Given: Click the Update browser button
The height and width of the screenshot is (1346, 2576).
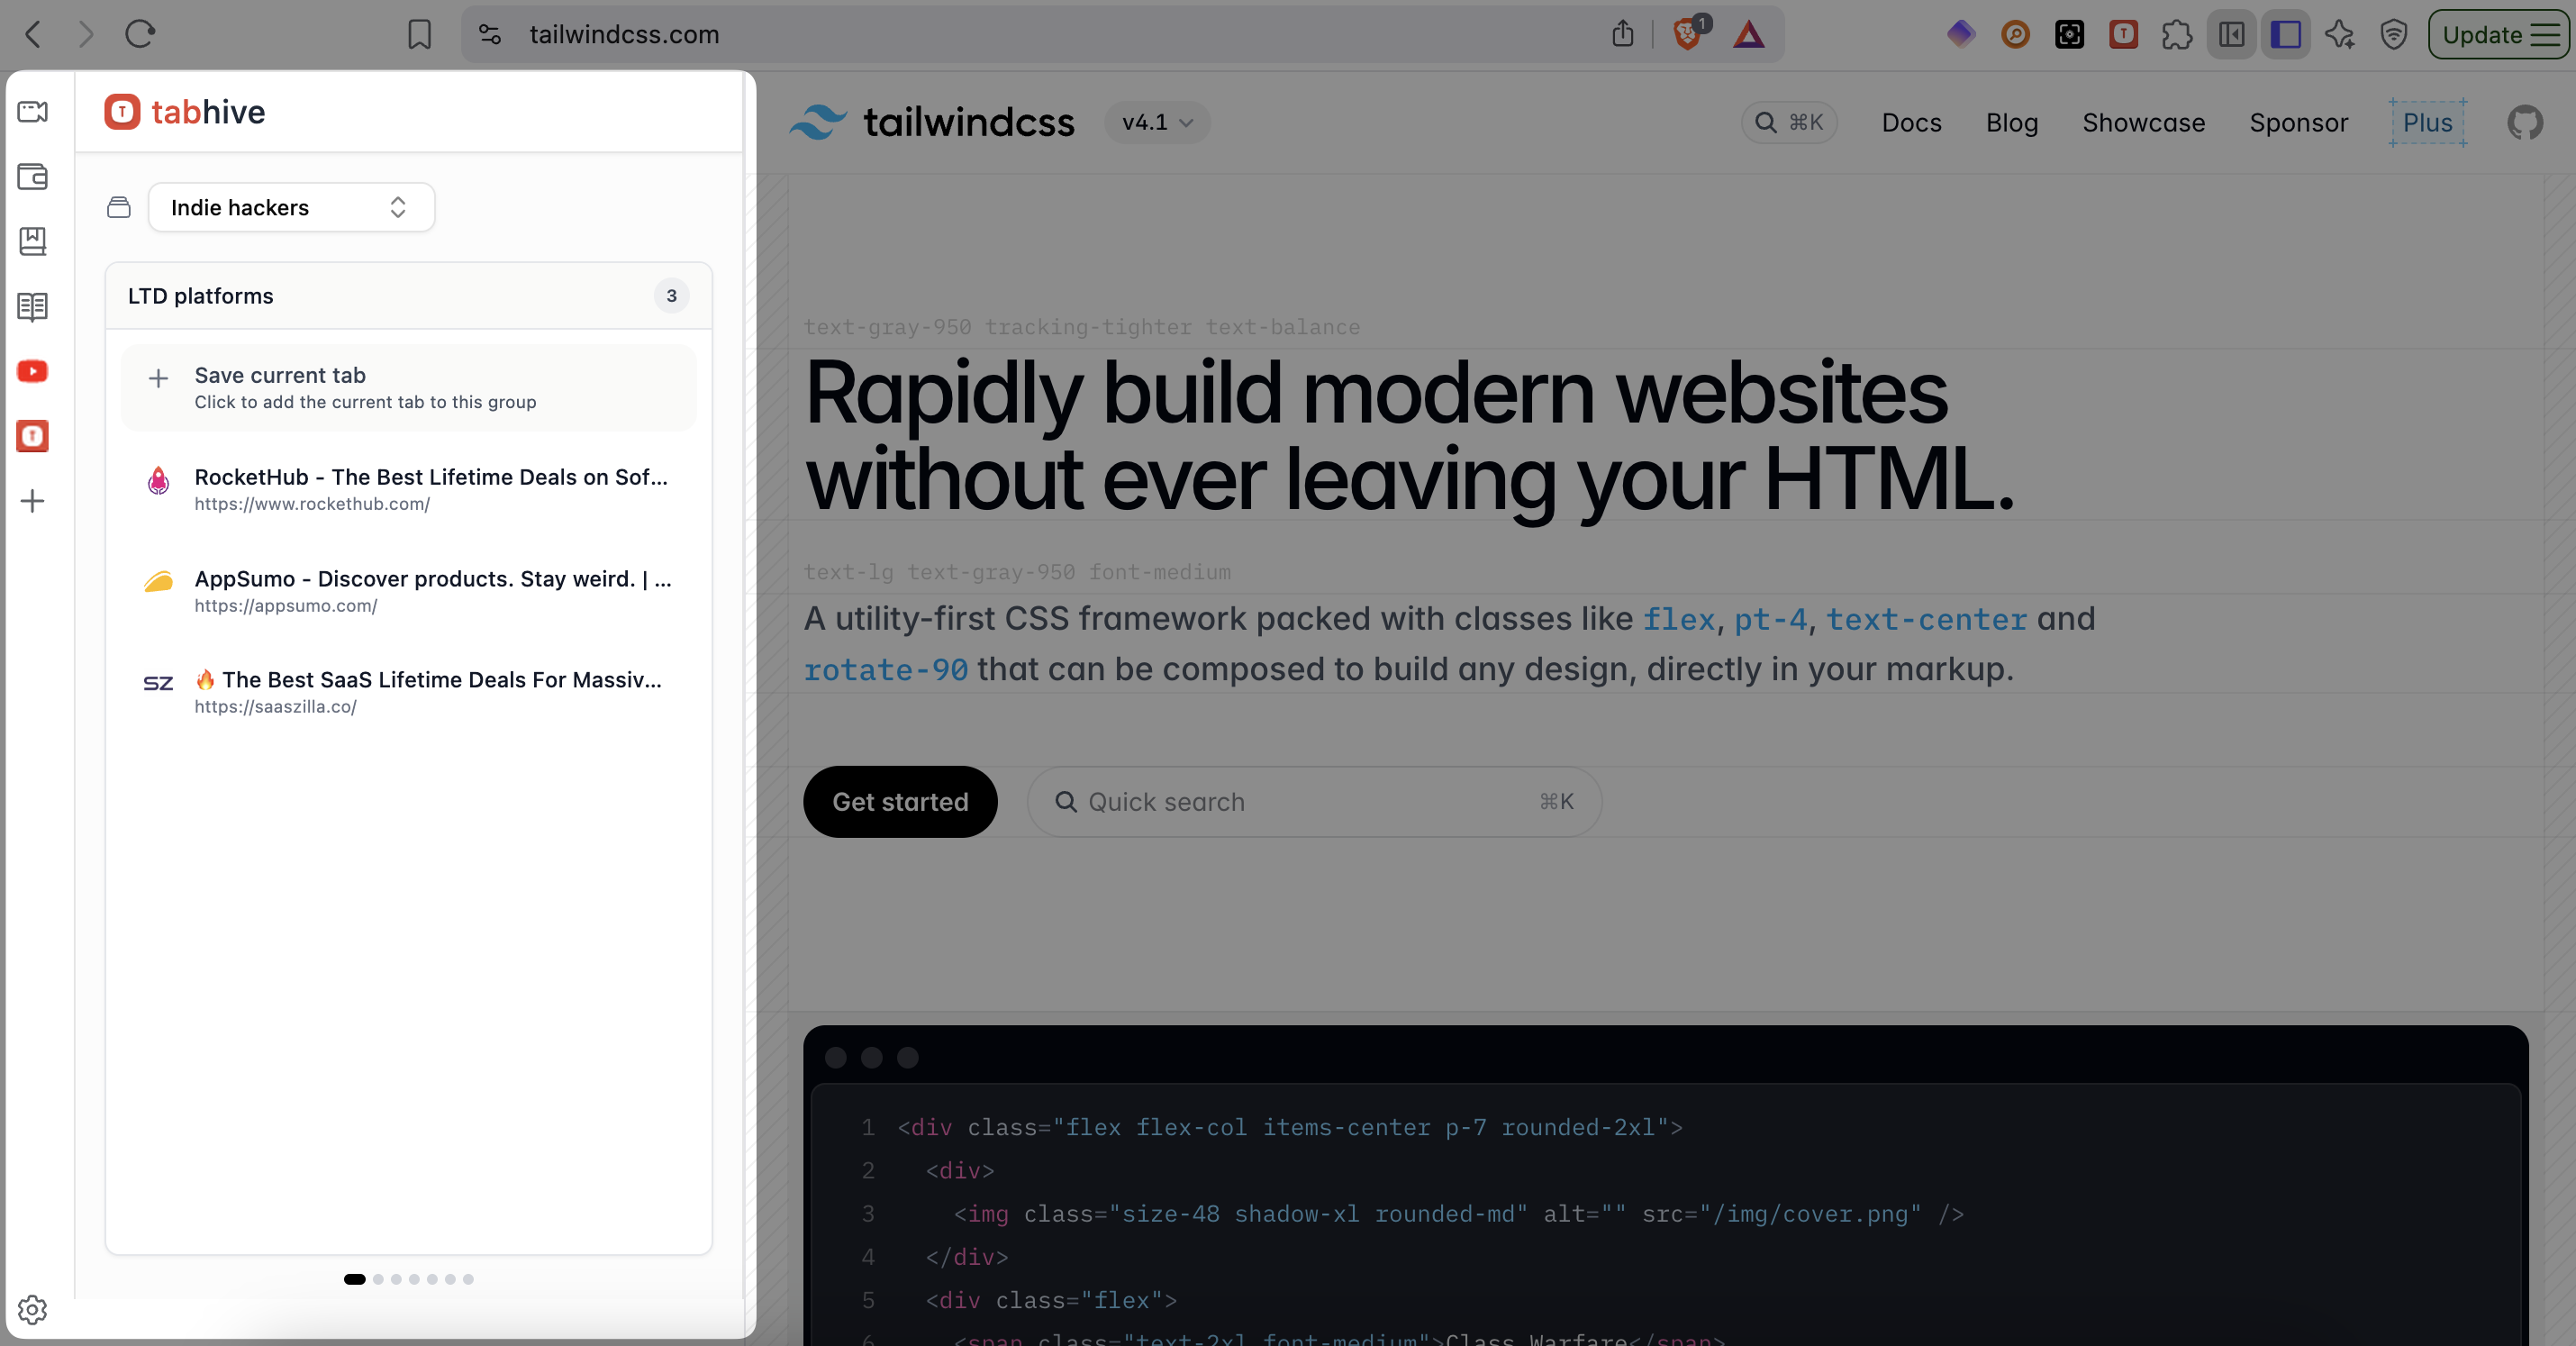Looking at the screenshot, I should click(x=2500, y=35).
